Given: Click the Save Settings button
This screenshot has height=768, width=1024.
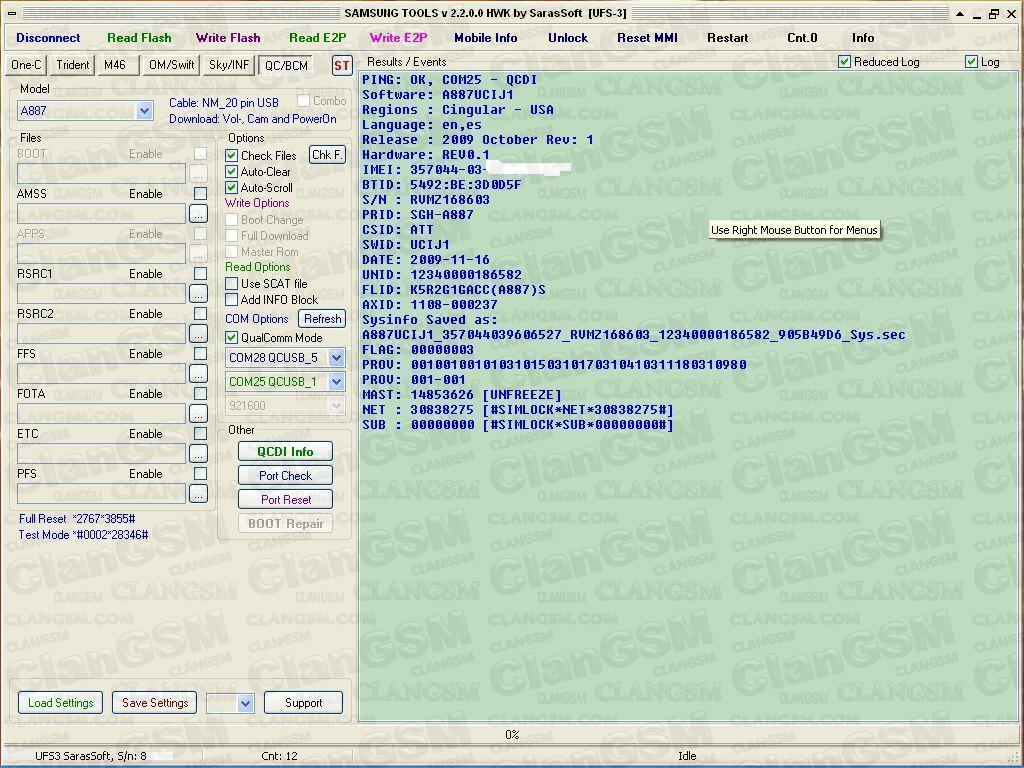Looking at the screenshot, I should point(155,703).
